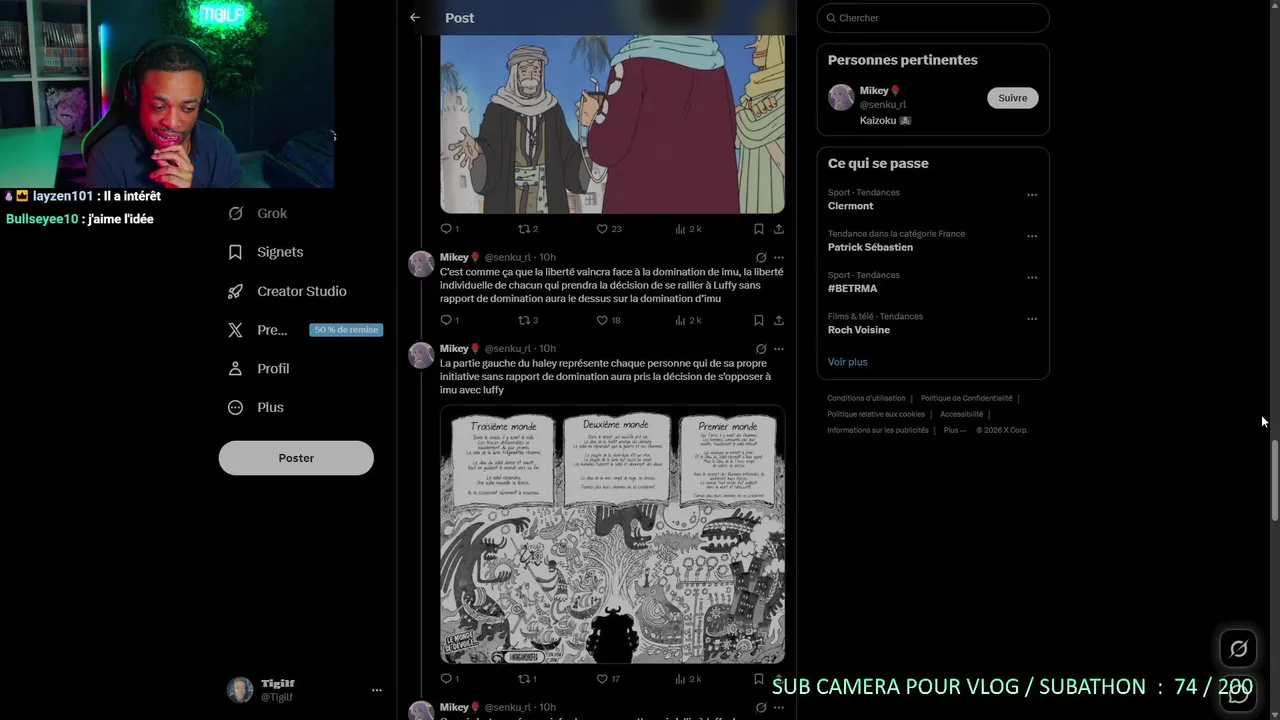Viewport: 1280px width, 720px height.
Task: Like the post showing 17 likes
Action: click(x=608, y=678)
